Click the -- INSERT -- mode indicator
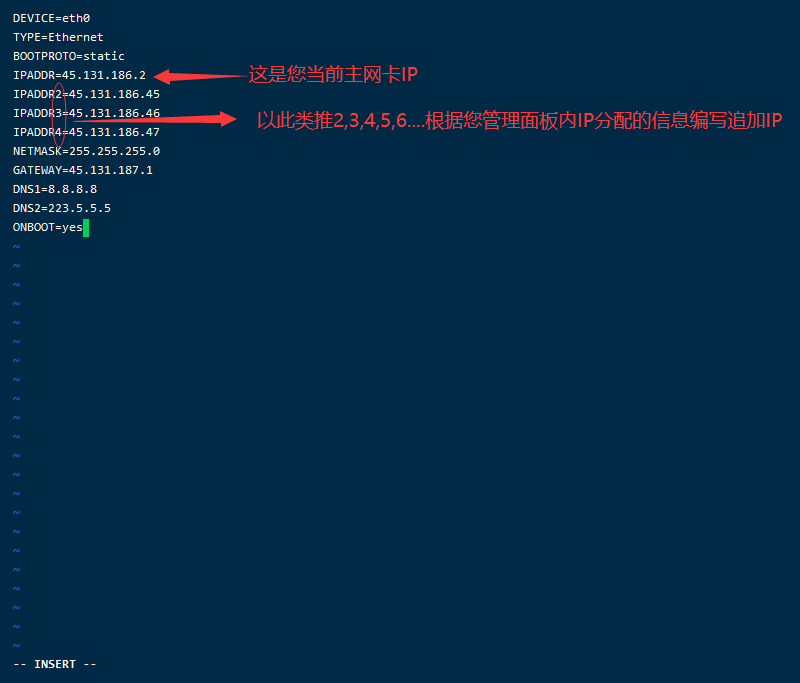800x683 pixels. (x=55, y=664)
